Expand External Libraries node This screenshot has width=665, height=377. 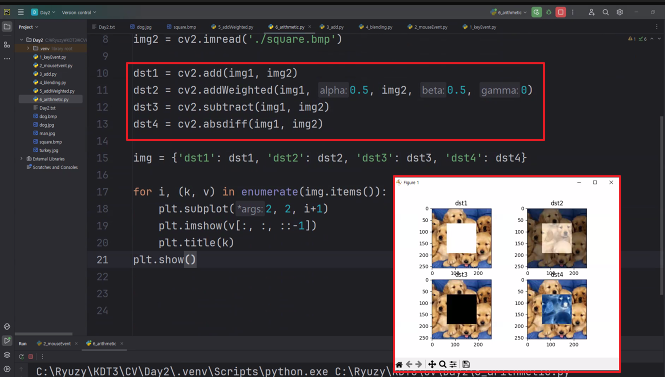21,159
